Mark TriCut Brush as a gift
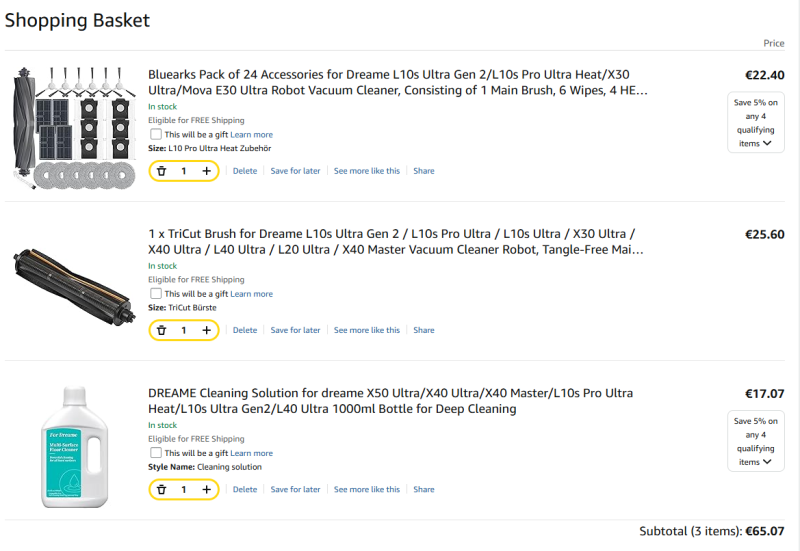Screen dimensions: 800x551 tap(156, 293)
